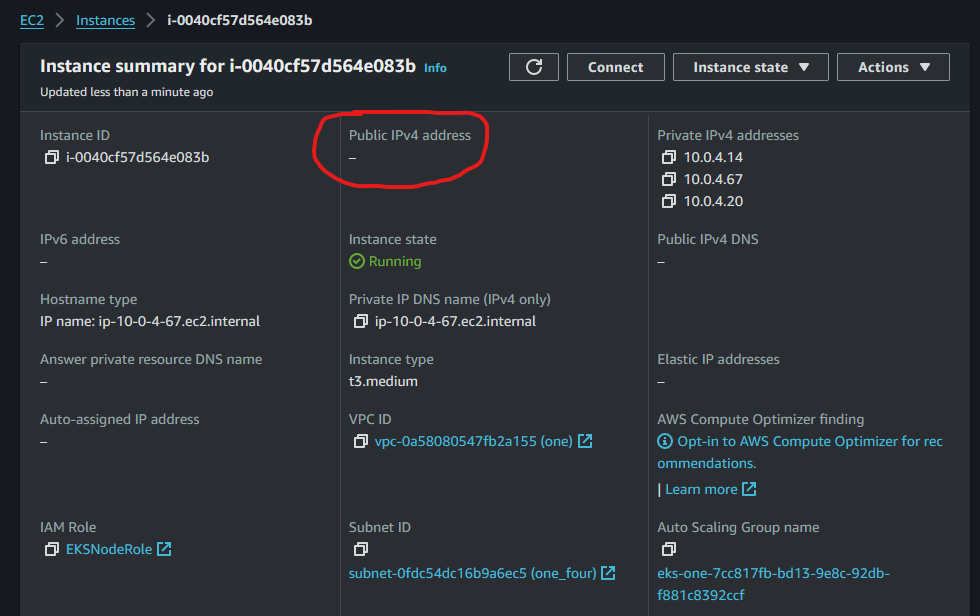Navigate to Instances breadcrumb
This screenshot has height=616, width=980.
(x=105, y=20)
